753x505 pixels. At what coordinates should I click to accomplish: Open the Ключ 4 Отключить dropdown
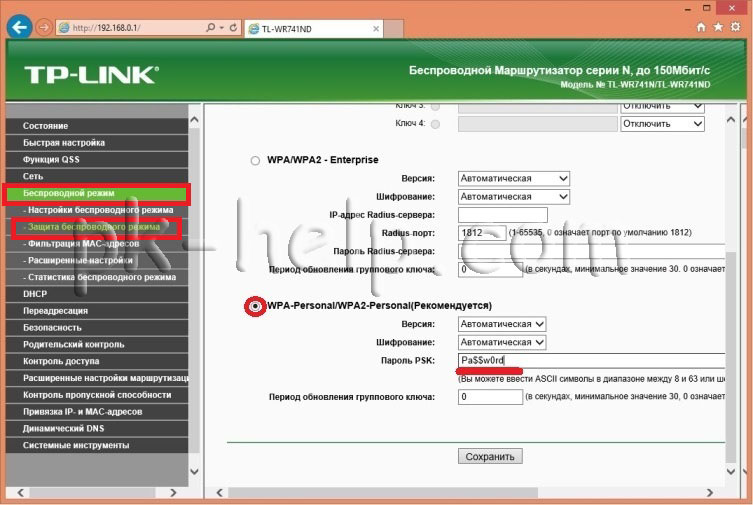click(662, 124)
